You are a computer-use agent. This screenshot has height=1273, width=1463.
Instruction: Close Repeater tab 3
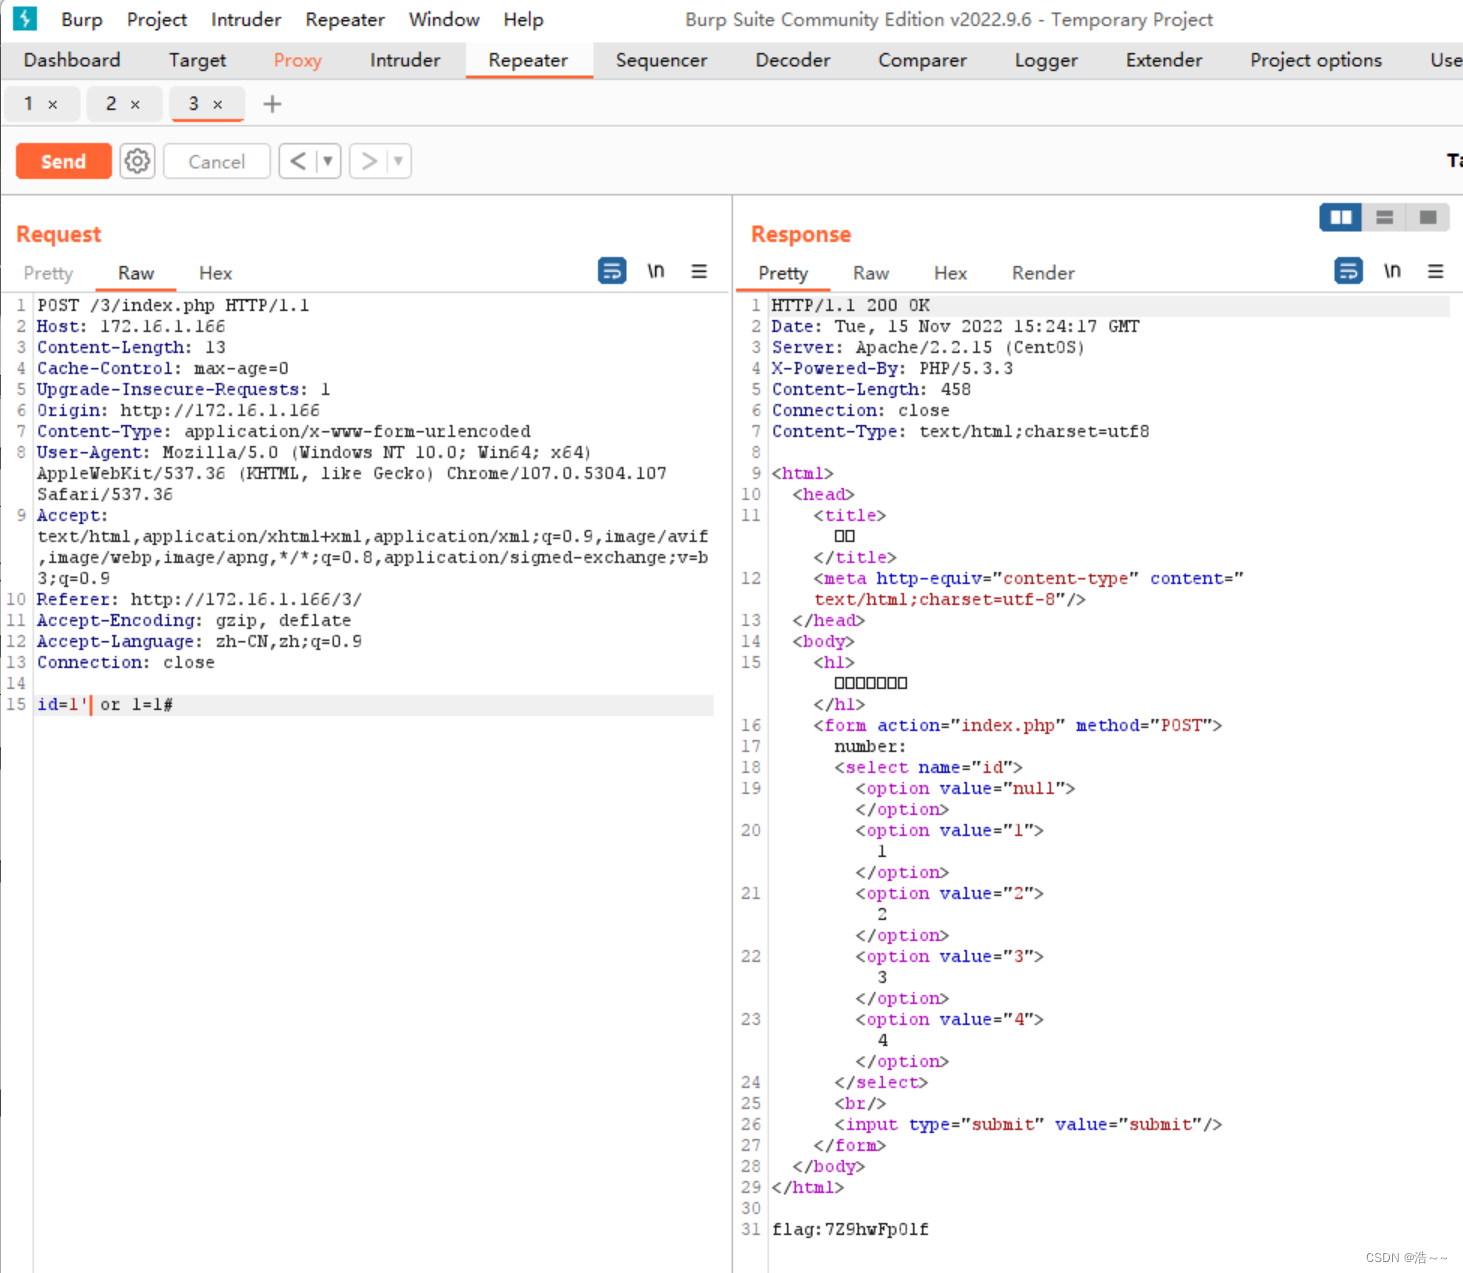[x=217, y=104]
